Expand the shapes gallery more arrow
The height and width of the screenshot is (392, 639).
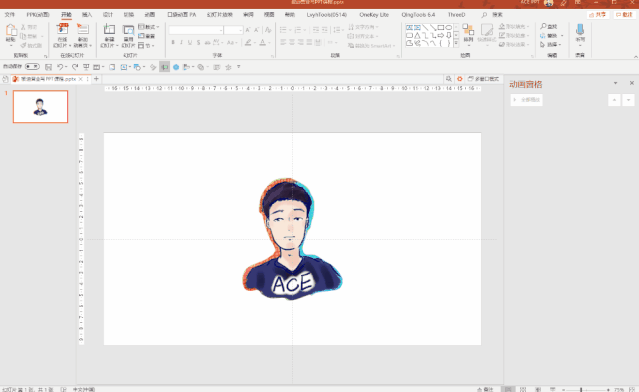click(456, 43)
